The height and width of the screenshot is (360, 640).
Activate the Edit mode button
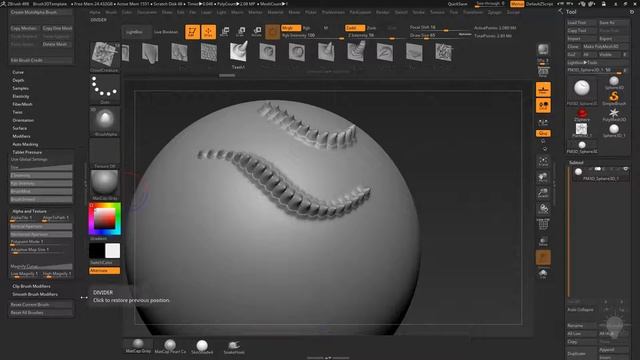192,32
